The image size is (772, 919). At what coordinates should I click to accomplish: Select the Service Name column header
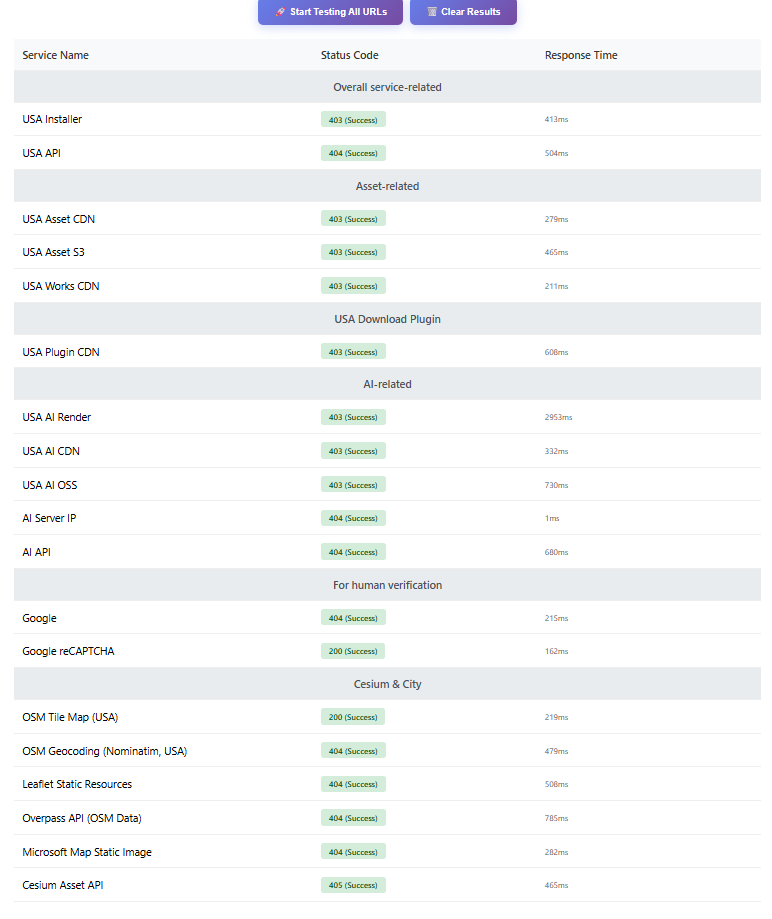[56, 55]
